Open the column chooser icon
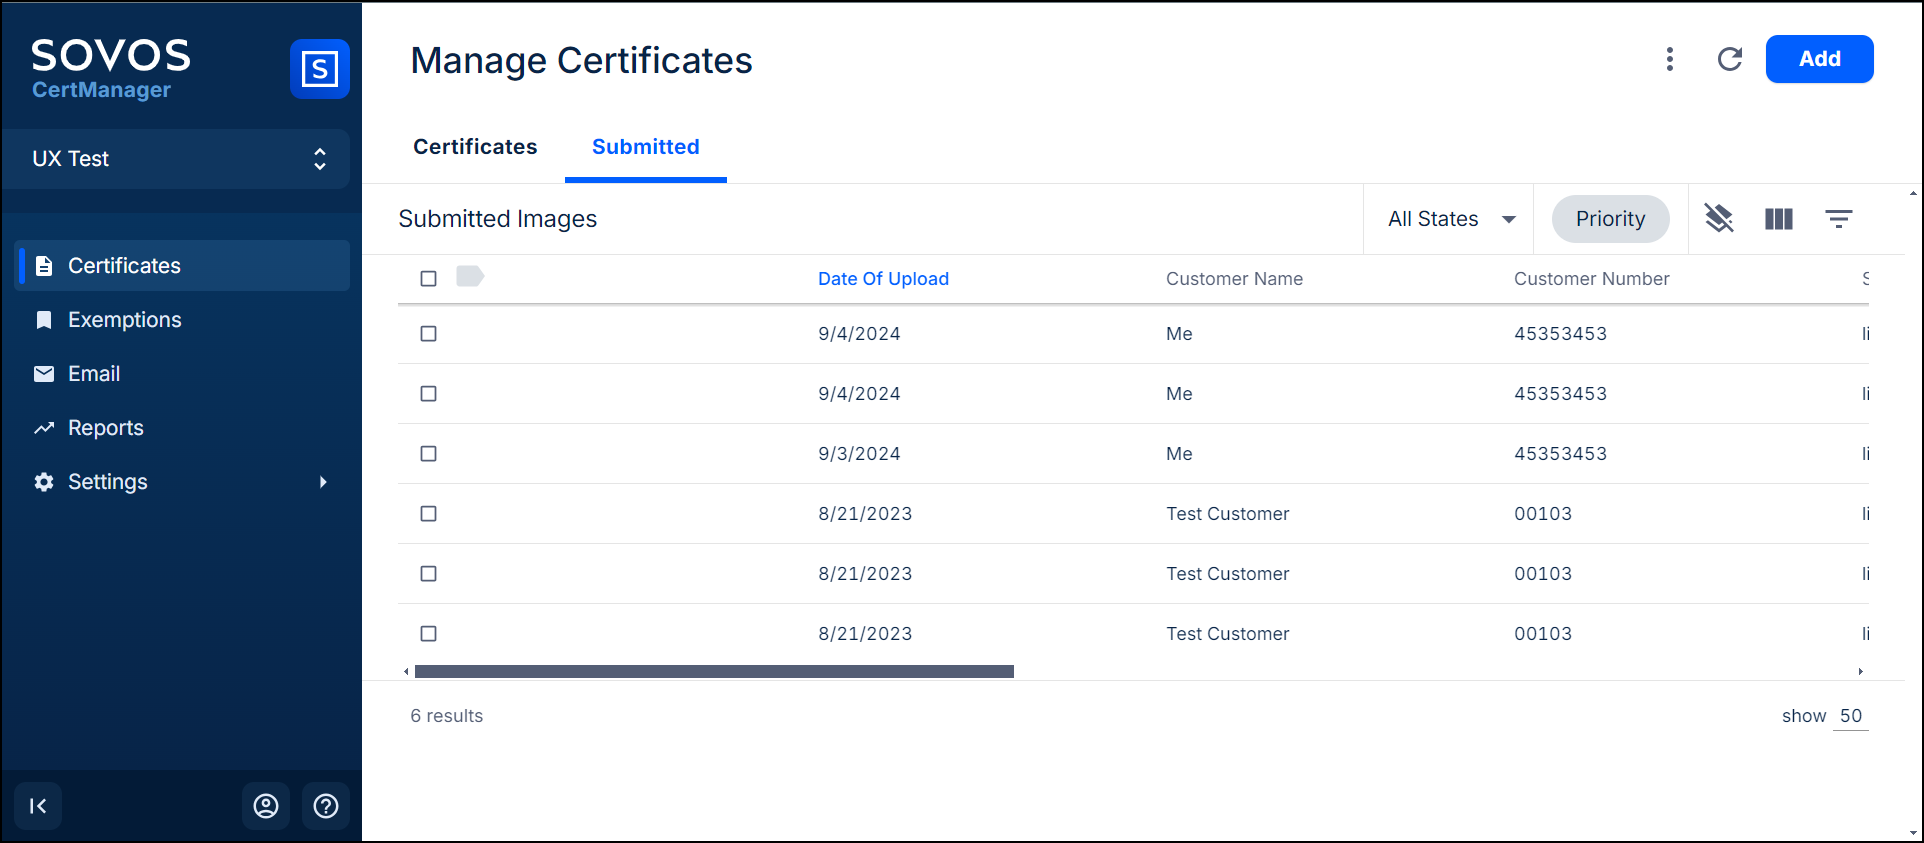This screenshot has height=843, width=1924. pyautogui.click(x=1778, y=219)
